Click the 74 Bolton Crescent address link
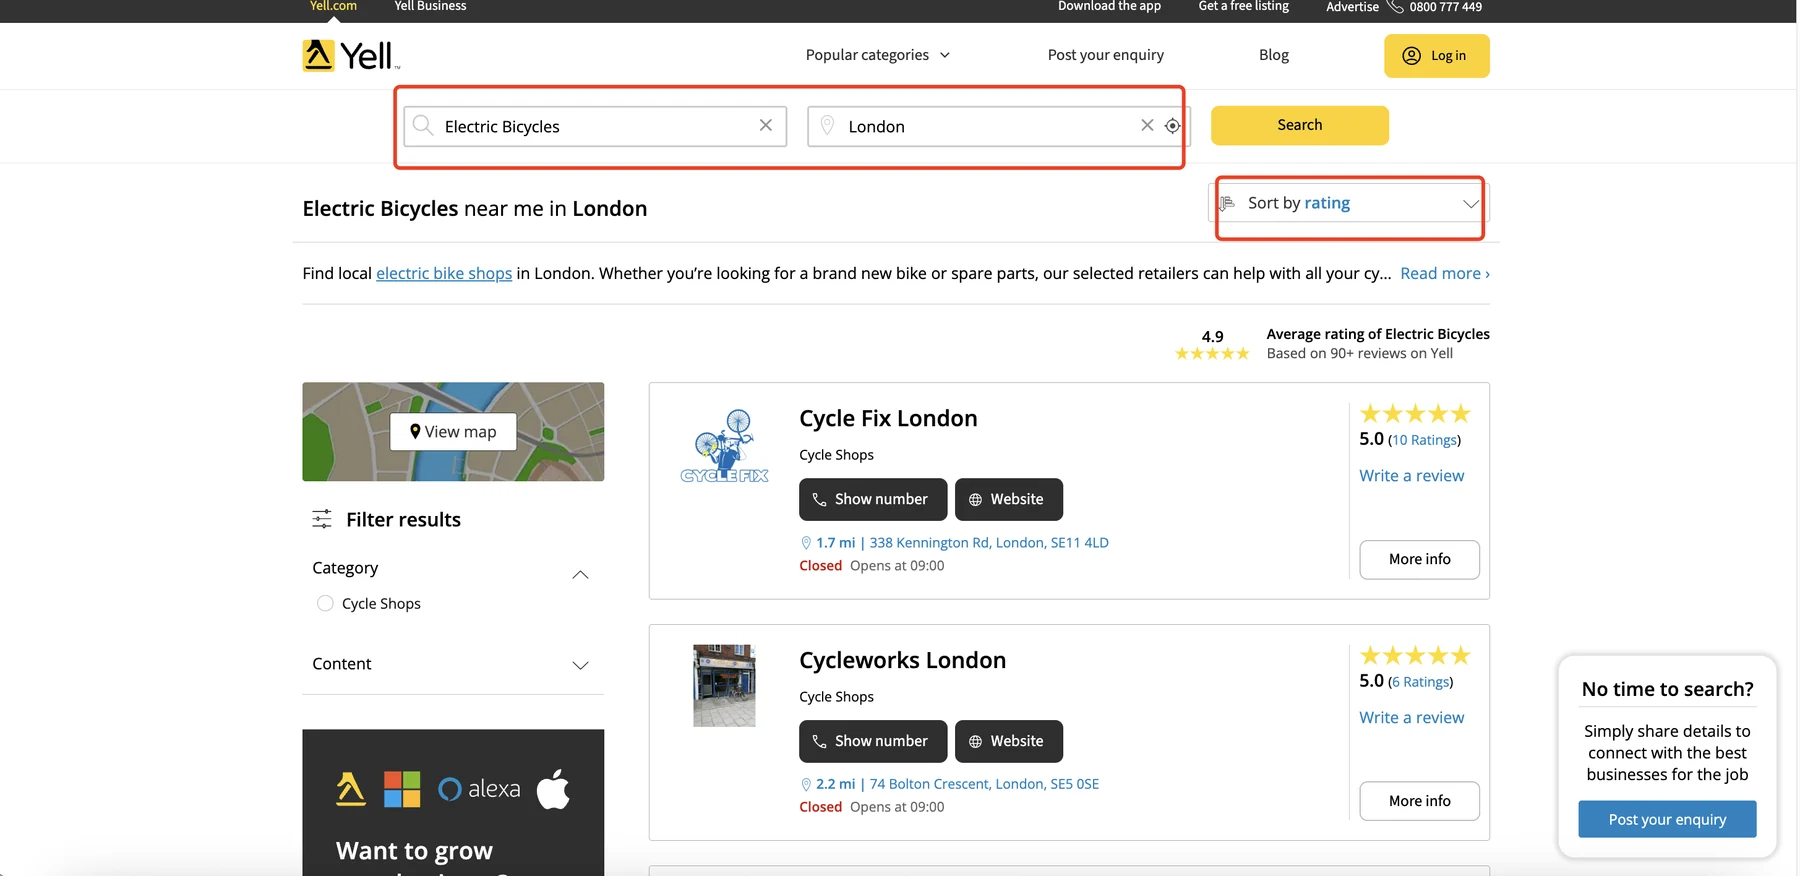 coord(984,784)
